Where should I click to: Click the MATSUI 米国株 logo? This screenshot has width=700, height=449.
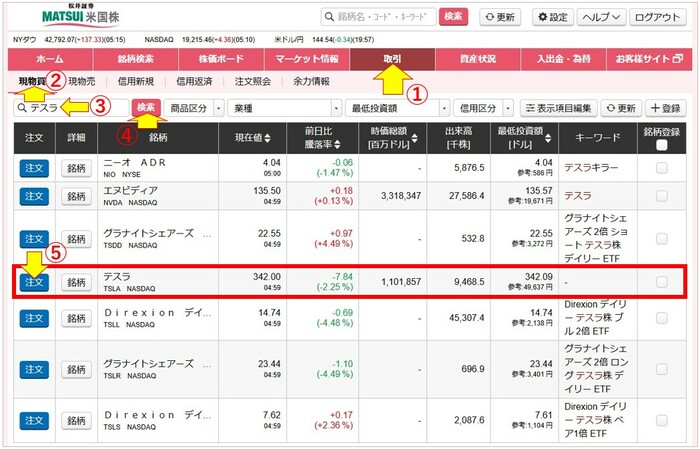[x=80, y=15]
